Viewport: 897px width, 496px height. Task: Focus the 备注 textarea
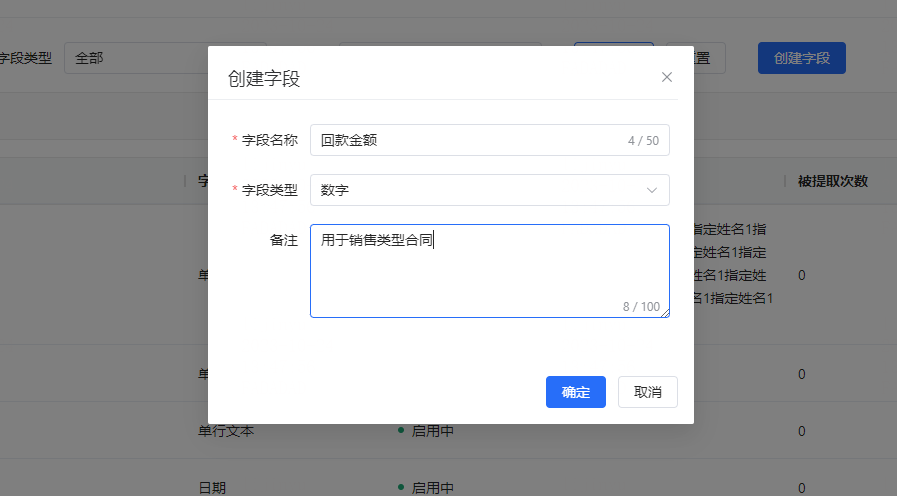coord(490,271)
